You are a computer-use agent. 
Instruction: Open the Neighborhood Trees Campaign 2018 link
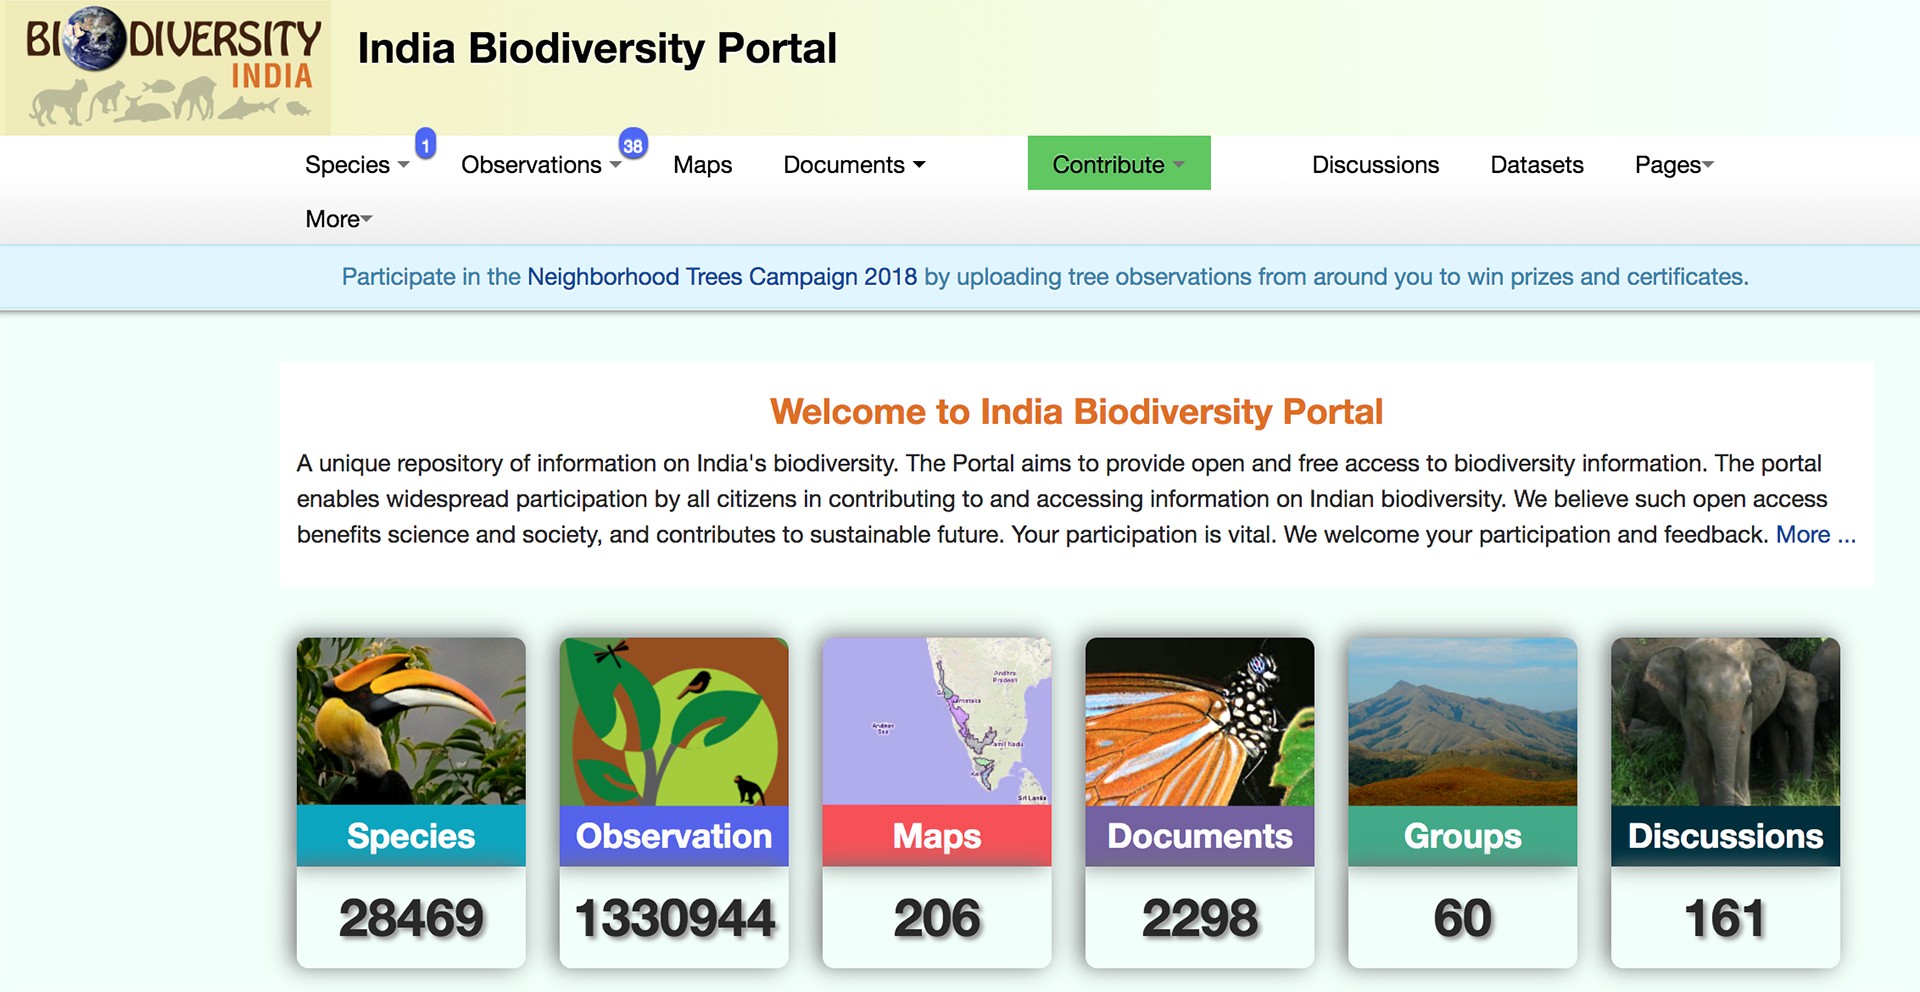click(722, 277)
